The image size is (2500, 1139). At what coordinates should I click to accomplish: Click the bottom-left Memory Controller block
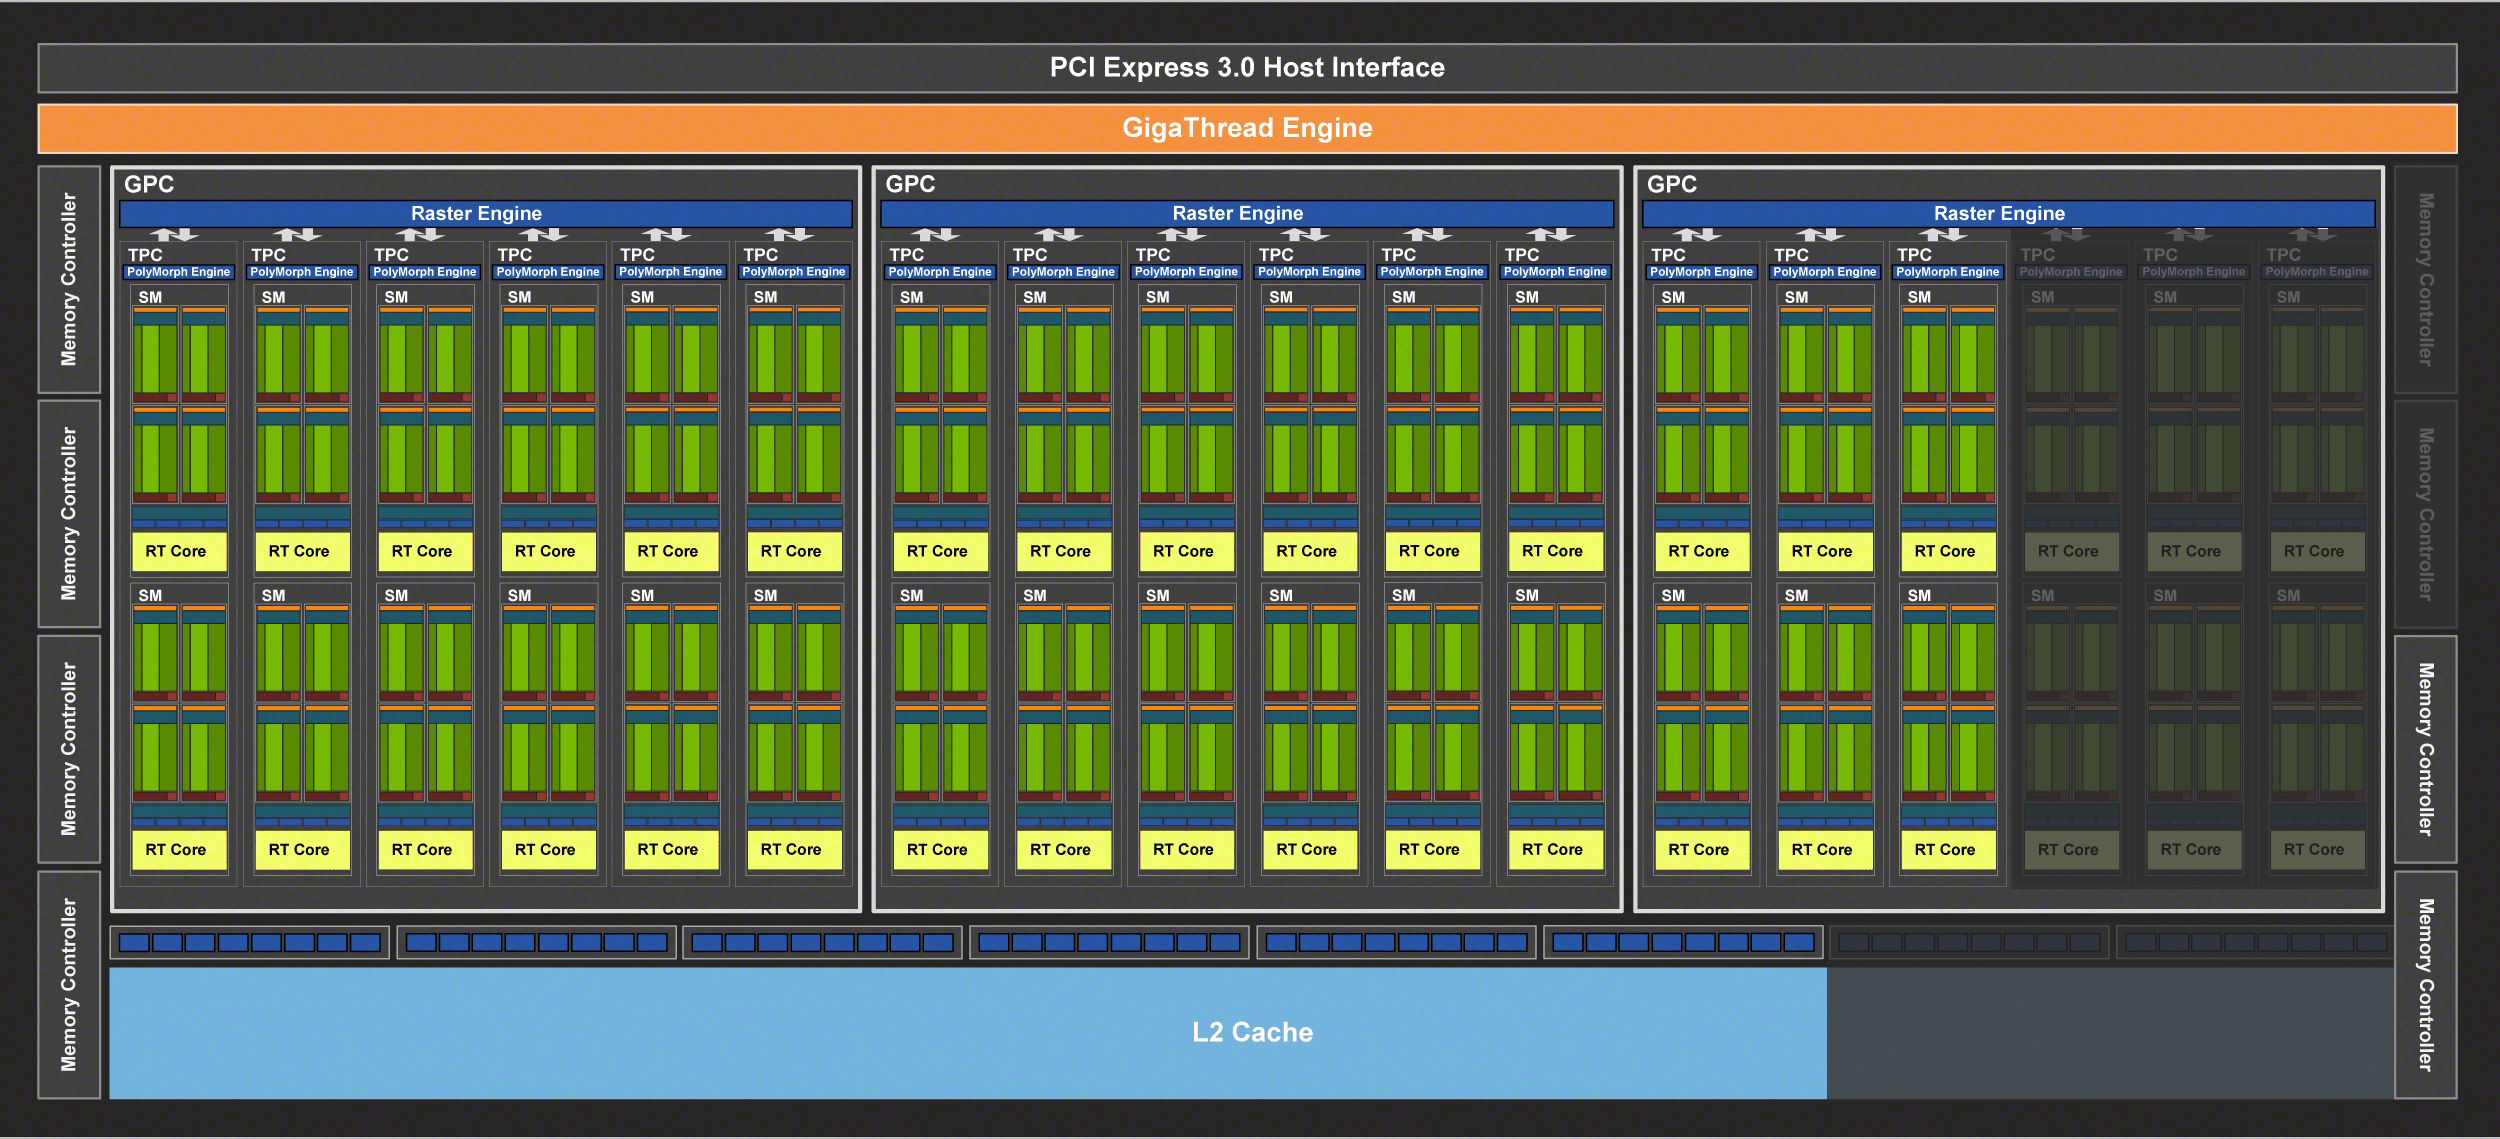coord(69,984)
